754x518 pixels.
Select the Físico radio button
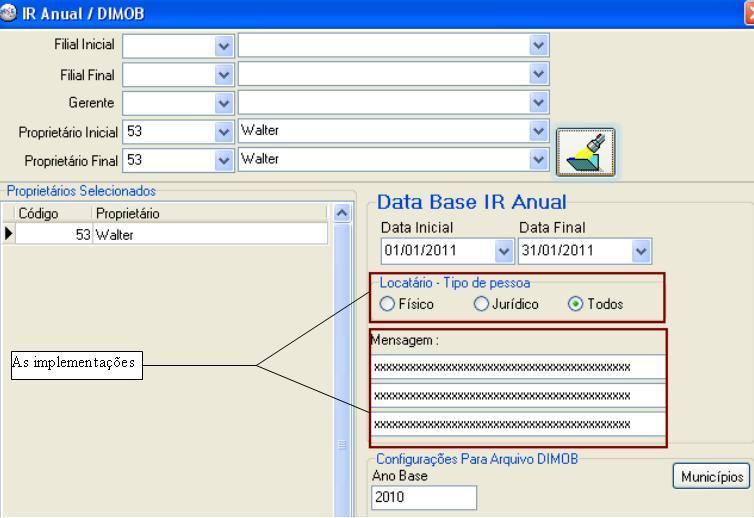click(x=387, y=304)
